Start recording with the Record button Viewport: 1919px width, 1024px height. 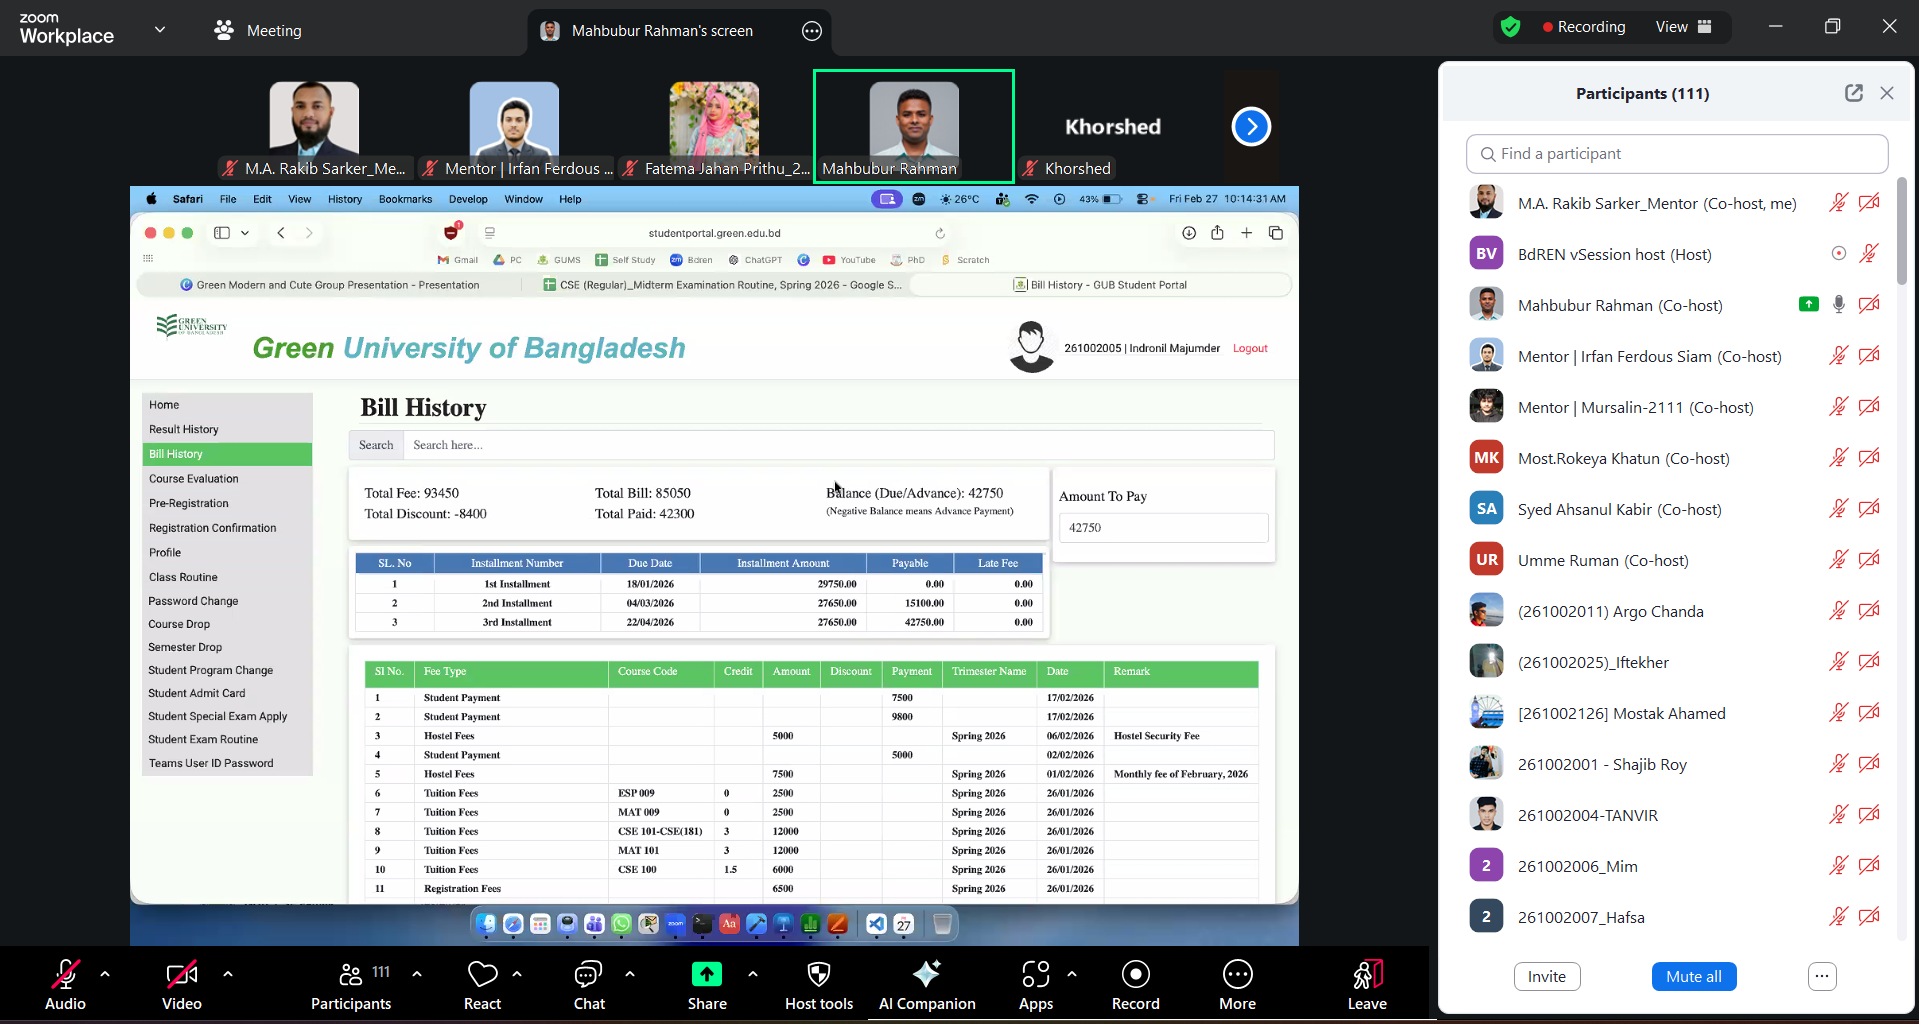tap(1135, 975)
